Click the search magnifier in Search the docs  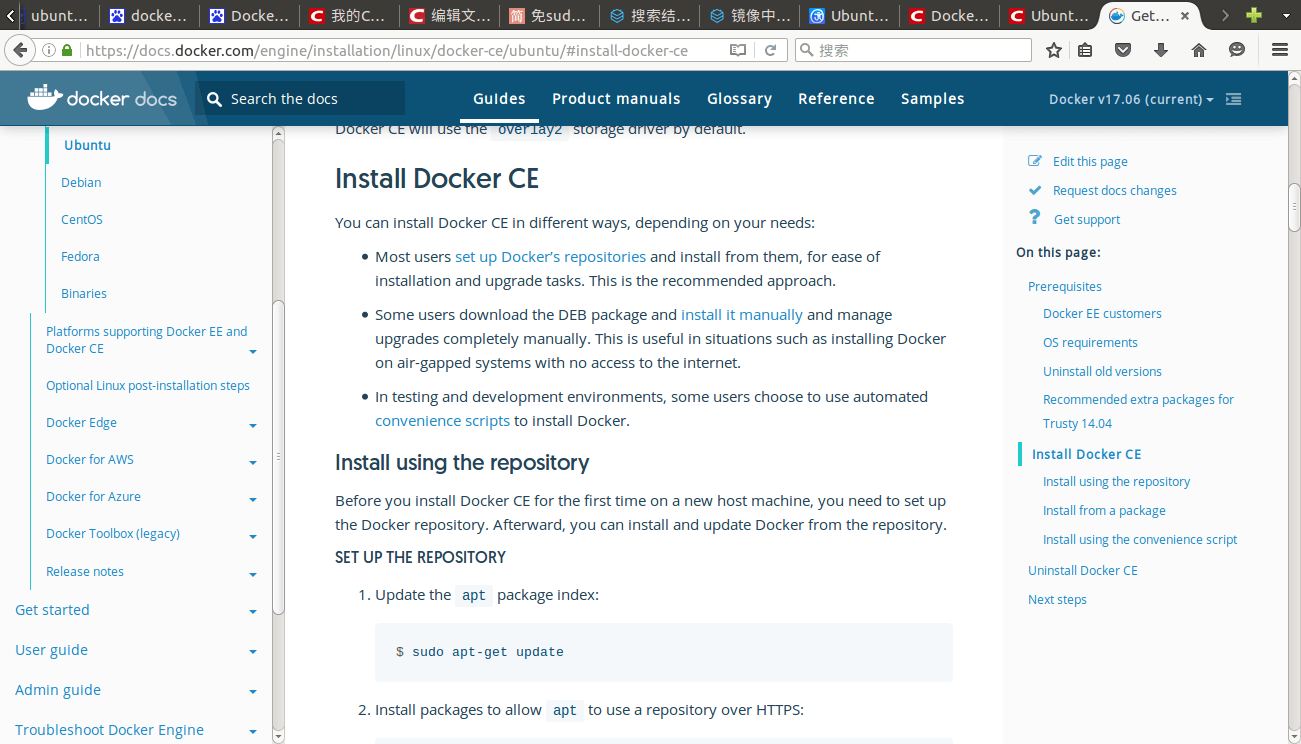click(213, 99)
